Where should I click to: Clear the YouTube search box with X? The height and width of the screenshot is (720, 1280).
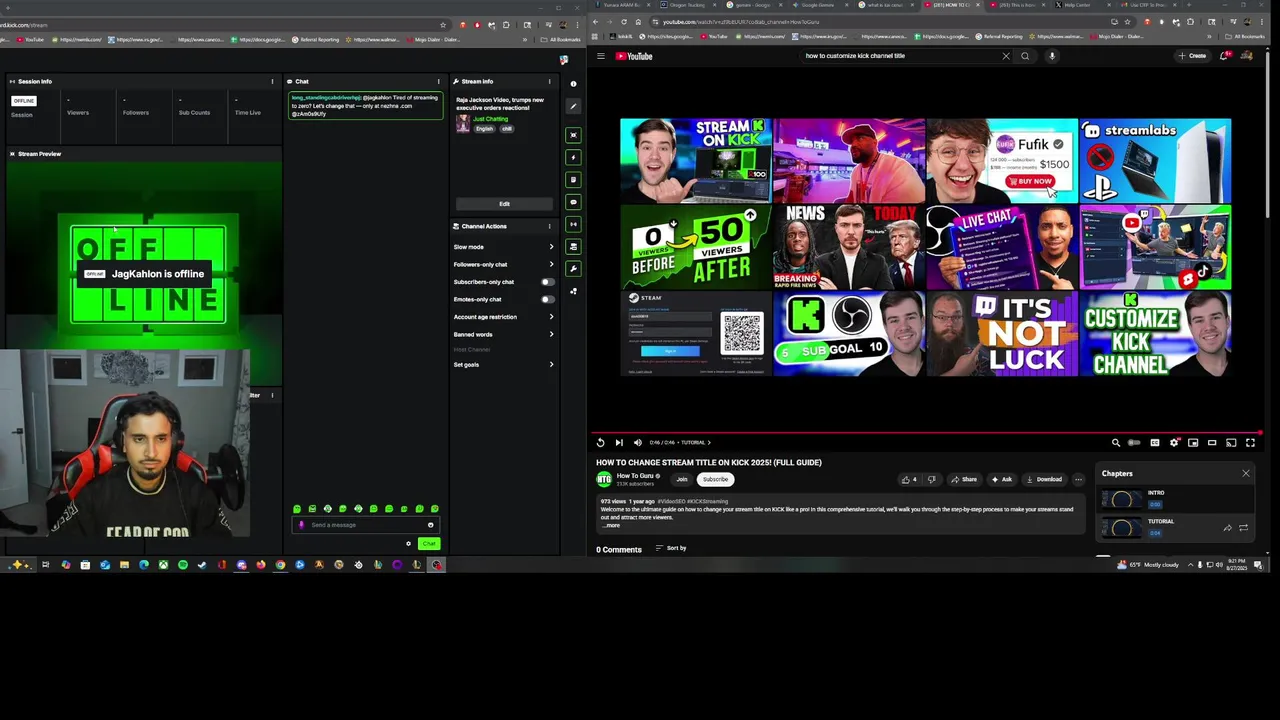1006,56
